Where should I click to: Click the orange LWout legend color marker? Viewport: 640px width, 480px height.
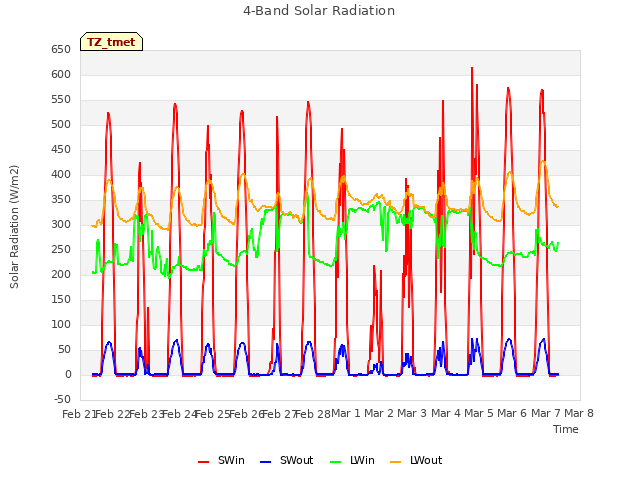(396, 462)
